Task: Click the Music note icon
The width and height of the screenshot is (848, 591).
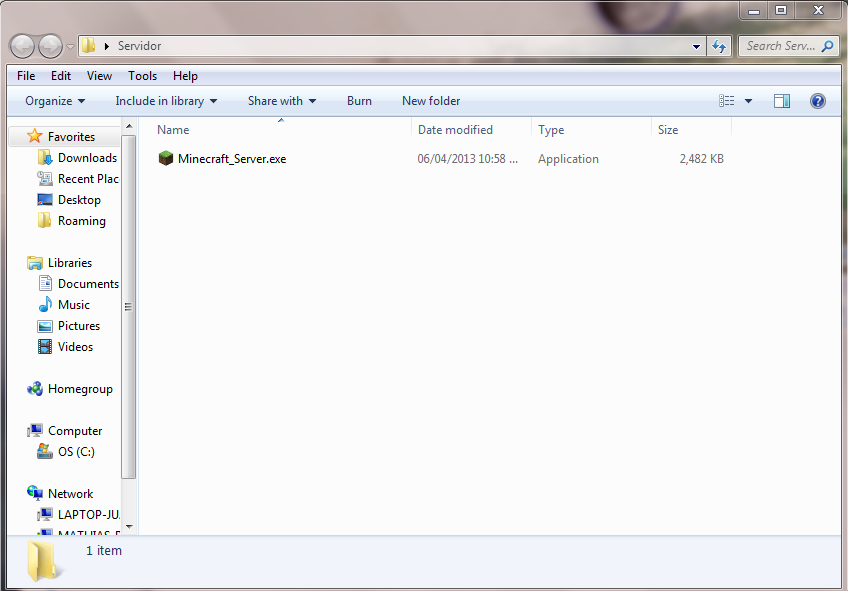Action: 45,304
